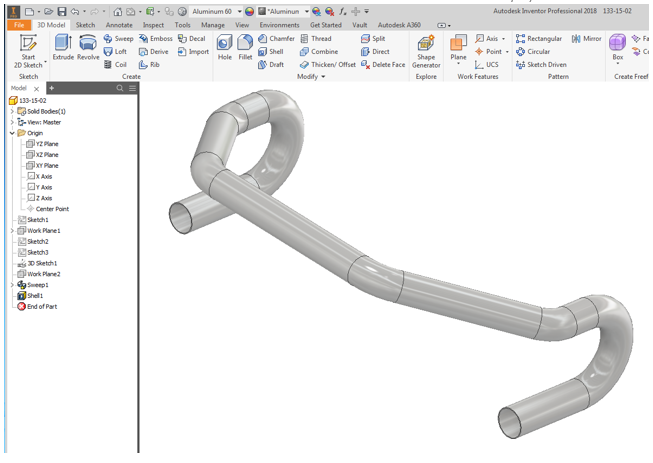Image resolution: width=653 pixels, height=463 pixels.
Task: Open the Tools tab
Action: click(182, 25)
